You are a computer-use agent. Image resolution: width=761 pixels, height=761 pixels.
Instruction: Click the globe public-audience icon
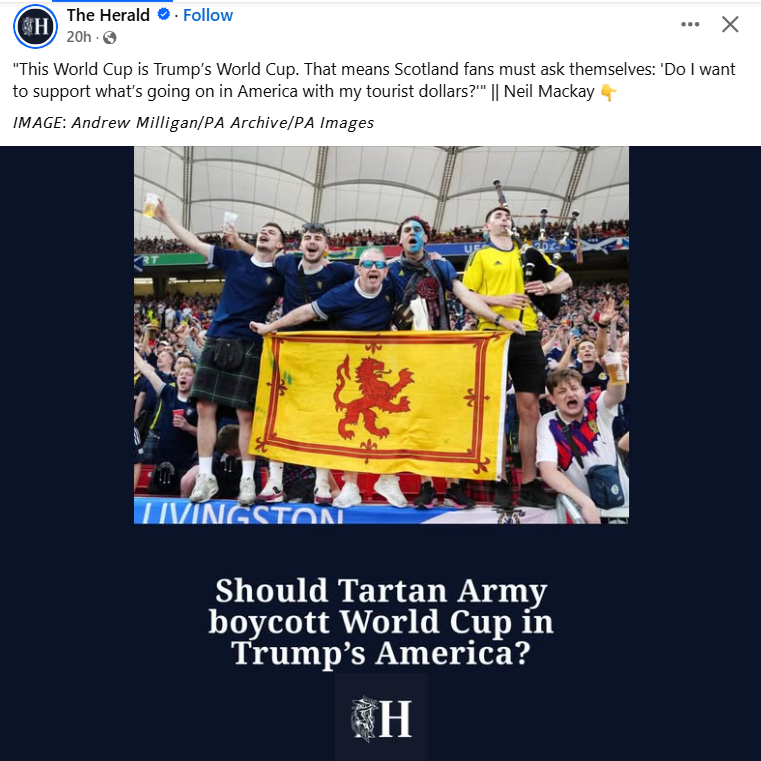(110, 37)
